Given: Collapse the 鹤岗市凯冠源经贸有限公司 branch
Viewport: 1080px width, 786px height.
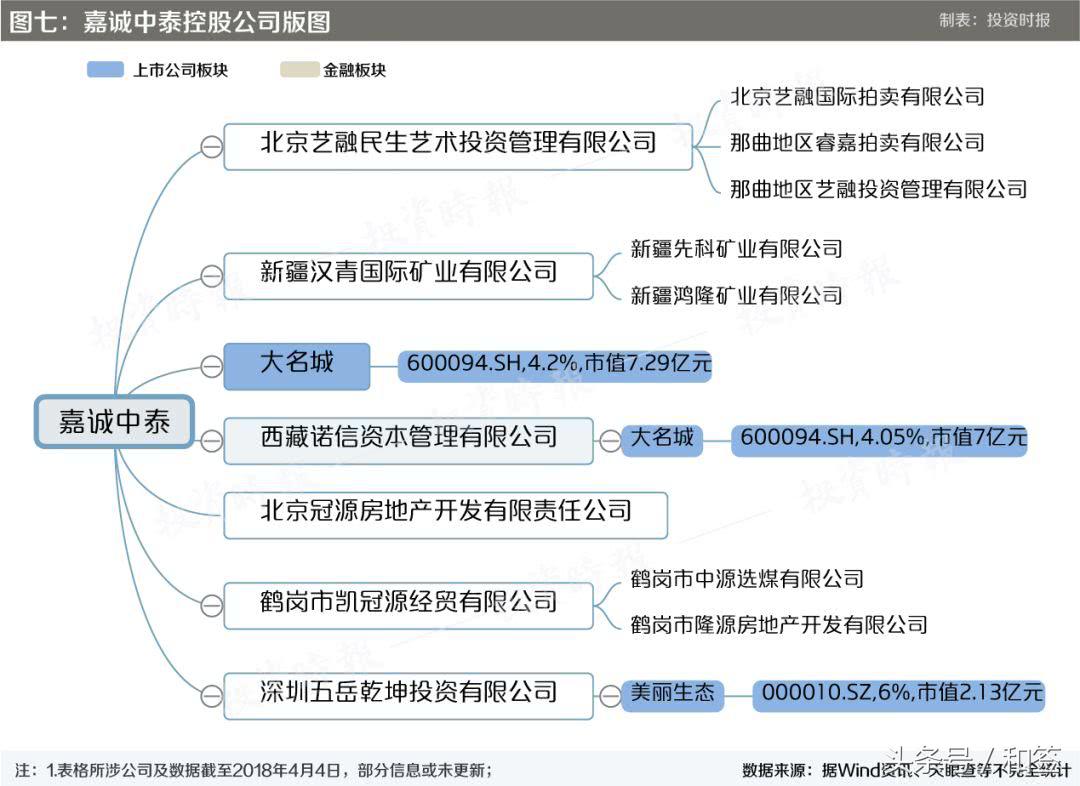Looking at the screenshot, I should (210, 604).
